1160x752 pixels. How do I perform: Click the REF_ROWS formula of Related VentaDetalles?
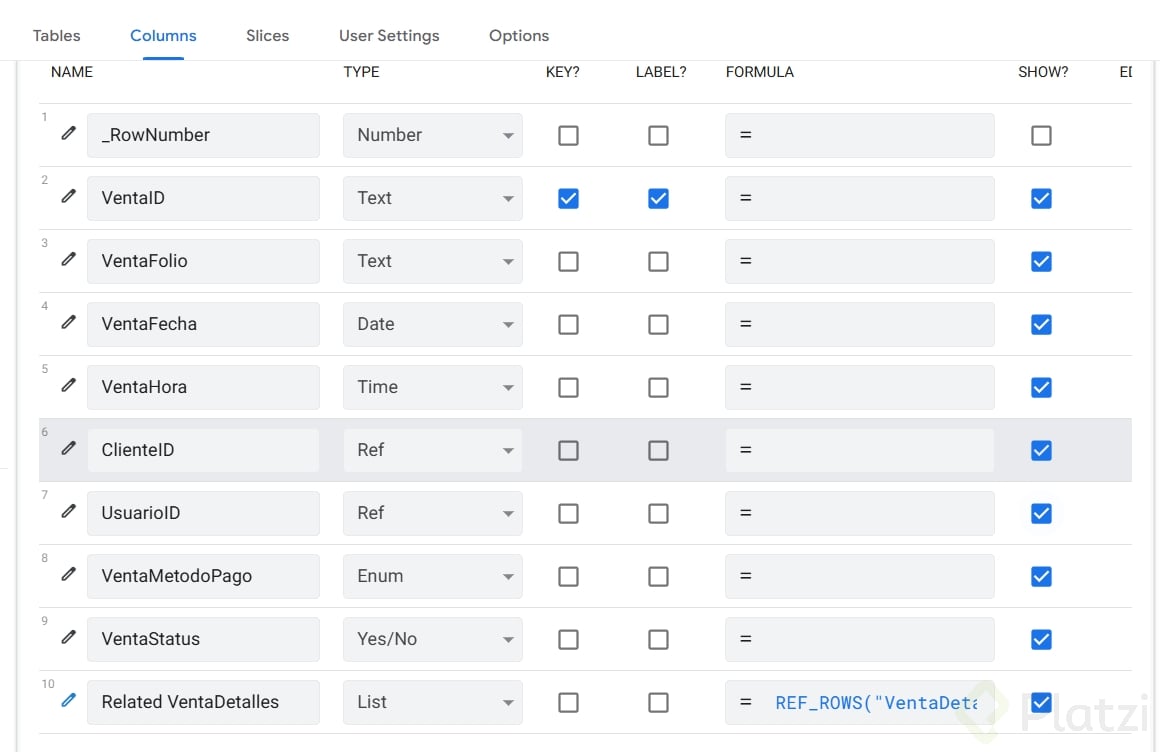(875, 702)
